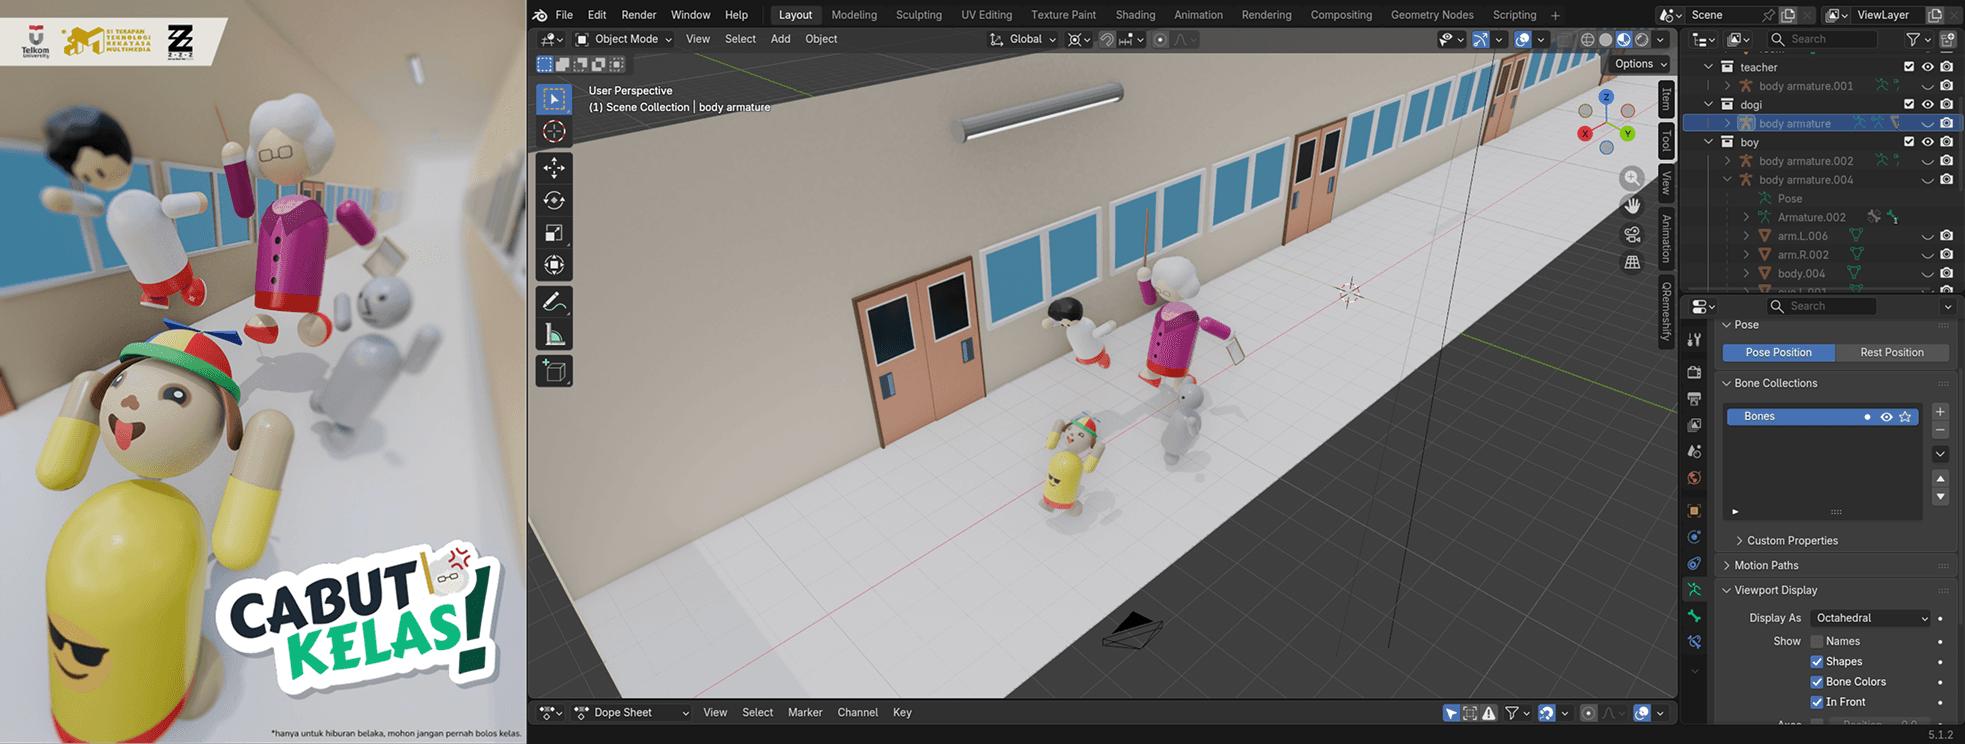Screen dimensions: 1965x744
Task: Choose the Measure tool
Action: [554, 335]
